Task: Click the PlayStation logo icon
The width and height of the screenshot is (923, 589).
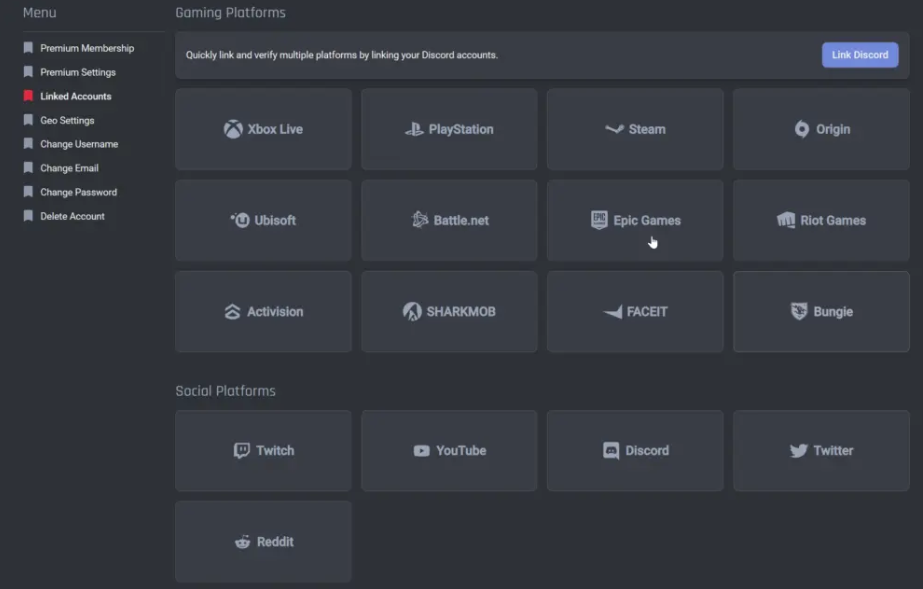Action: click(414, 129)
